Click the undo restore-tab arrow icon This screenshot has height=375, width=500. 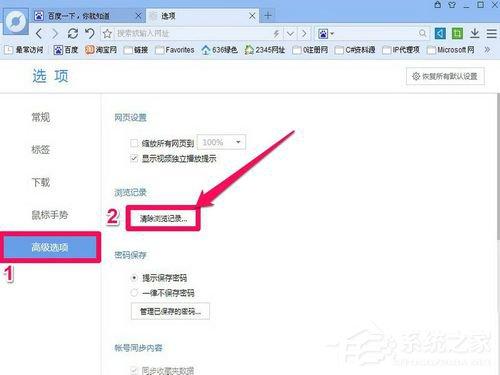point(90,33)
